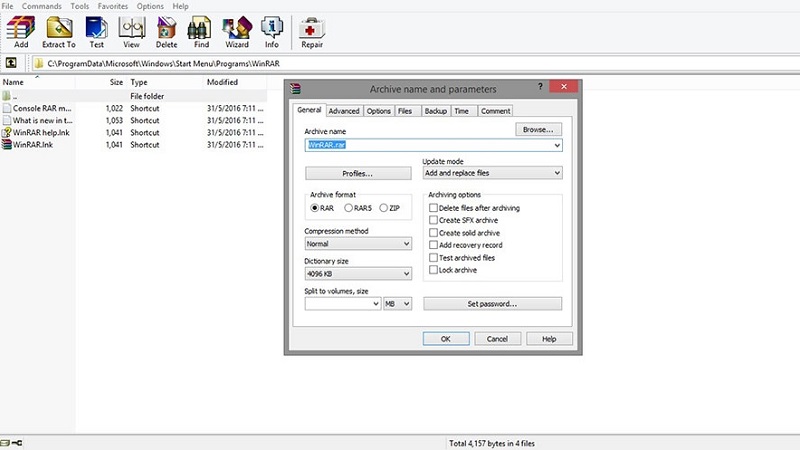This screenshot has width=800, height=450.
Task: Expand the Archive name dropdown arrow
Action: pyautogui.click(x=557, y=145)
